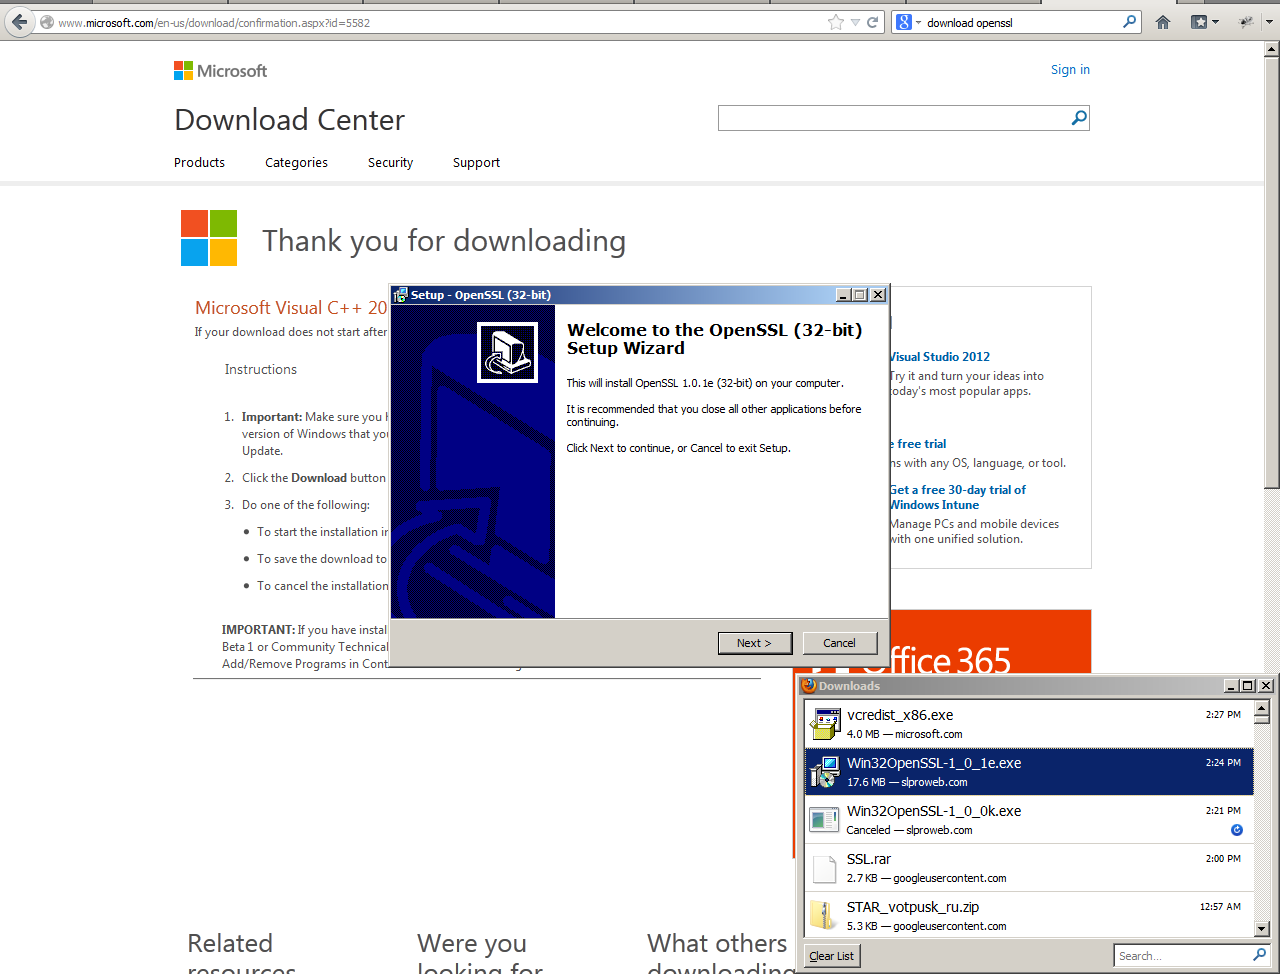The width and height of the screenshot is (1280, 974).
Task: Click the Downloads list scroll up arrow
Action: pos(1262,708)
